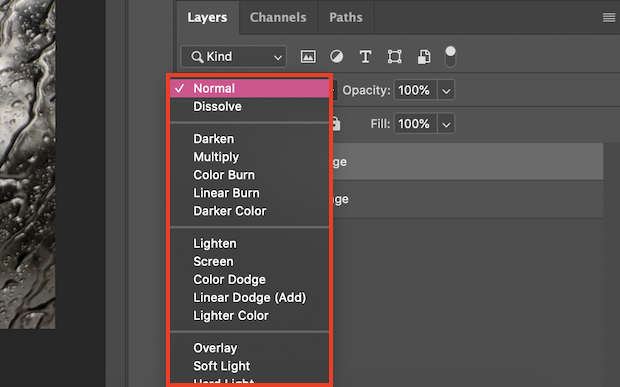Image resolution: width=620 pixels, height=387 pixels.
Task: Filter layers by pixel image icon
Action: [308, 57]
